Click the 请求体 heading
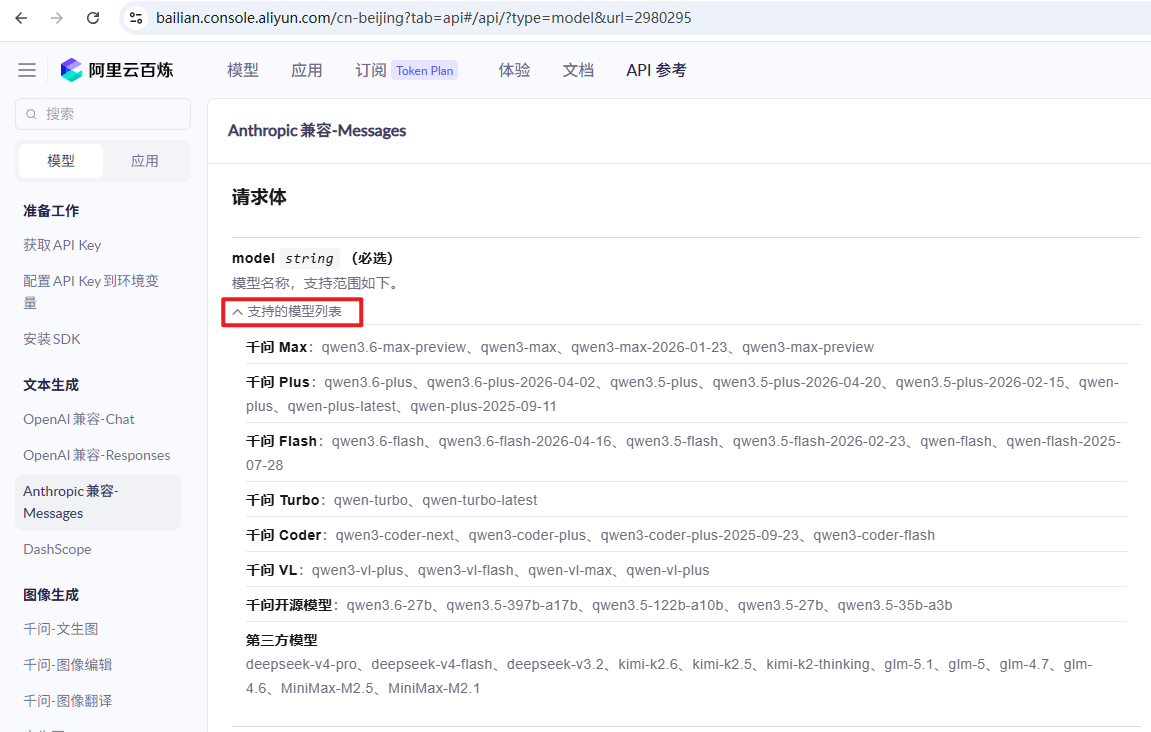Viewport: 1151px width, 732px height. point(259,197)
